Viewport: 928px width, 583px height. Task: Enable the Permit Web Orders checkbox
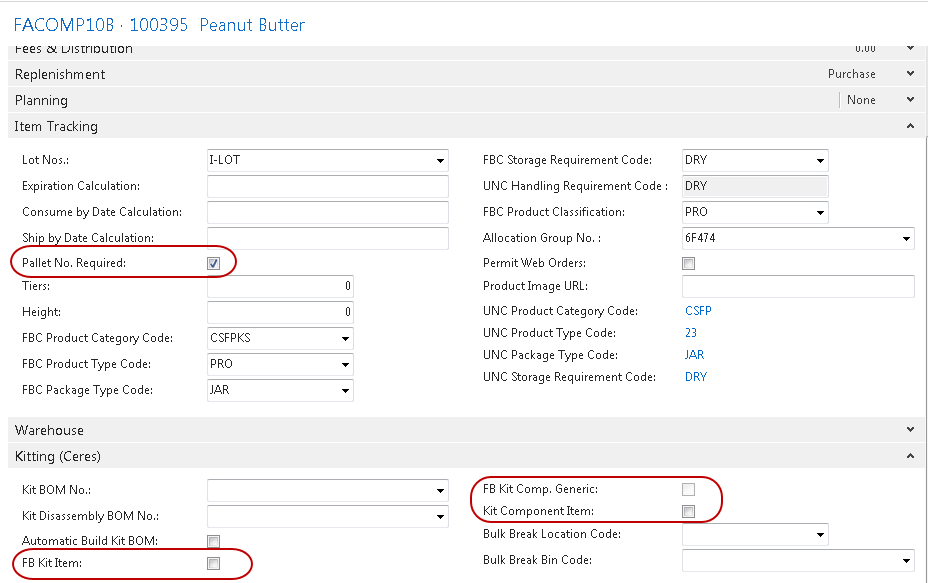tap(688, 264)
